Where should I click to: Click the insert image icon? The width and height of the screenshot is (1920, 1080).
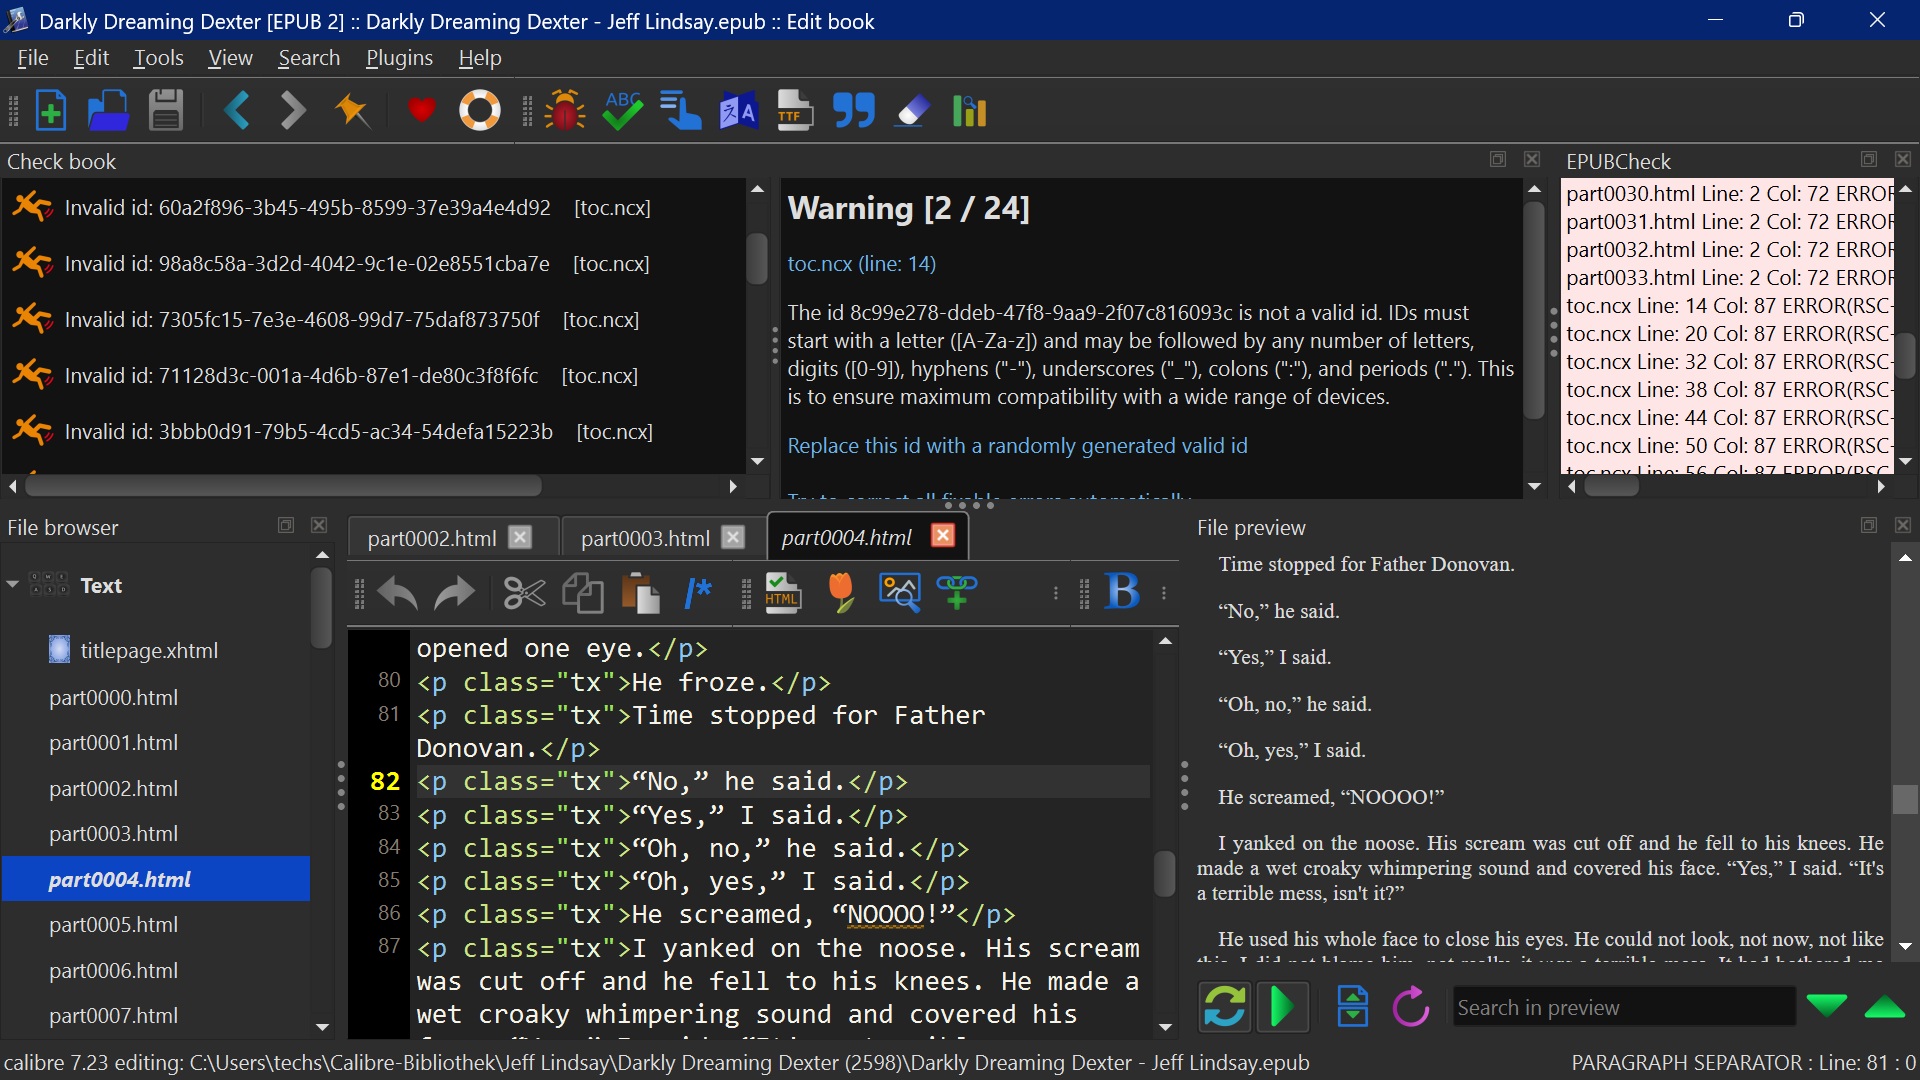(899, 592)
